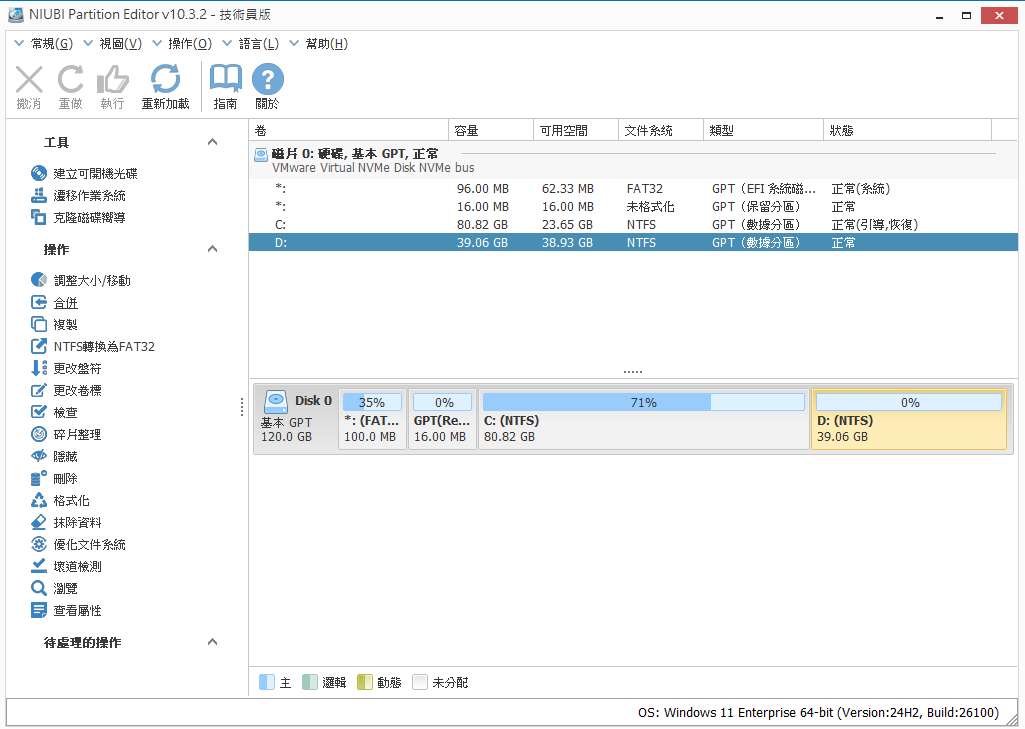Sort by the 卷 column header
Screen dimensions: 1025x729
point(349,130)
